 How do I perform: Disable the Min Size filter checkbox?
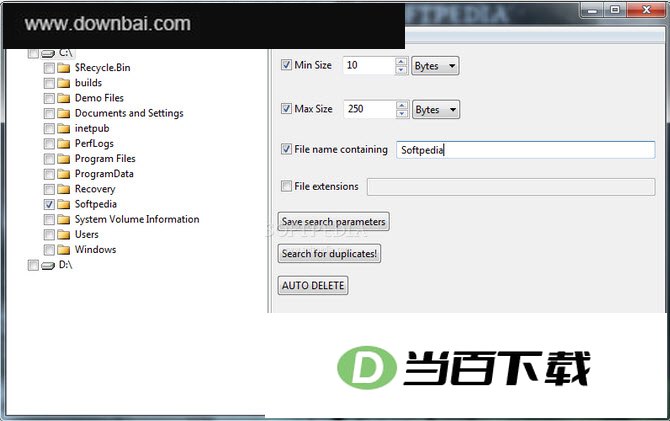(286, 65)
